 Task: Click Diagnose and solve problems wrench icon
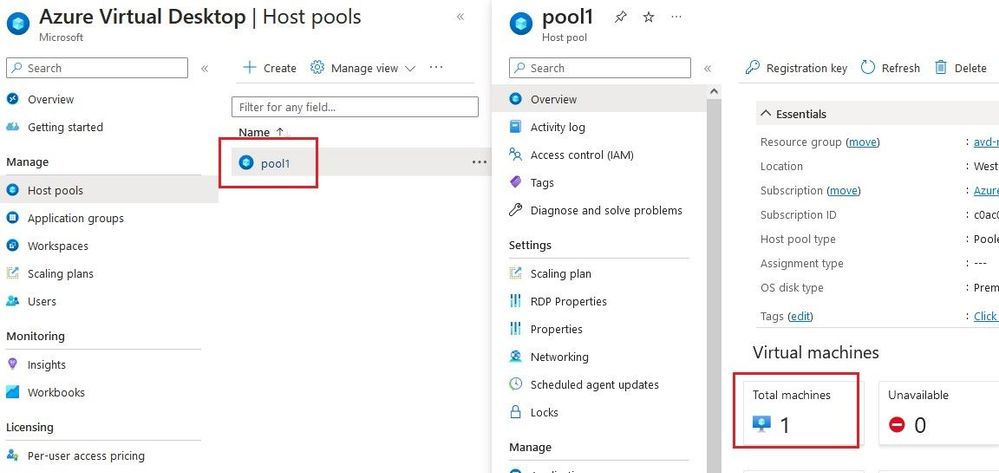click(x=515, y=210)
